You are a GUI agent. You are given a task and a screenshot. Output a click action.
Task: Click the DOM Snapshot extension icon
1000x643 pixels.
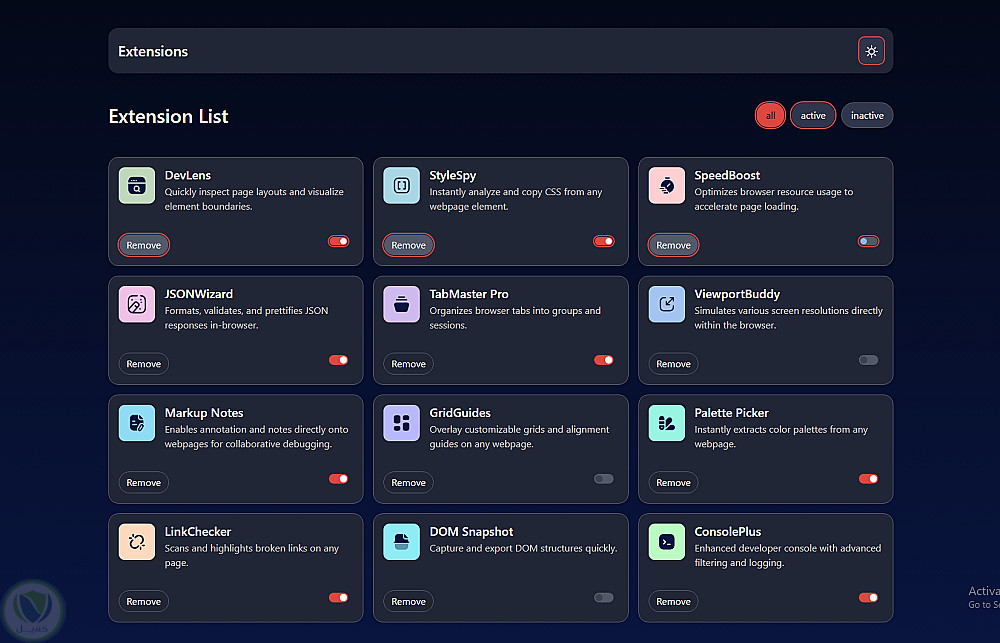[x=401, y=542]
